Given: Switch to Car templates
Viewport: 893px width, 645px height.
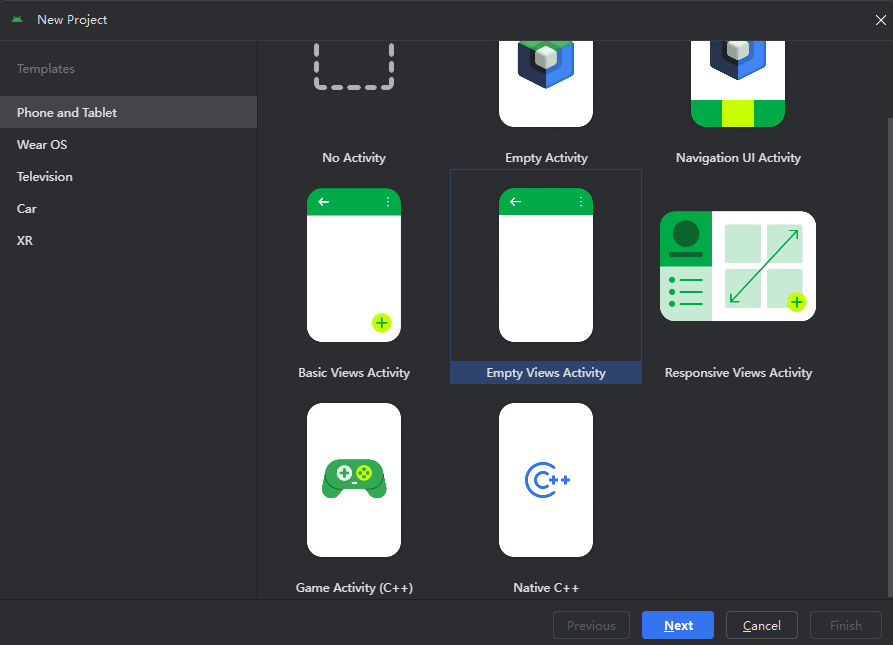Looking at the screenshot, I should point(128,208).
